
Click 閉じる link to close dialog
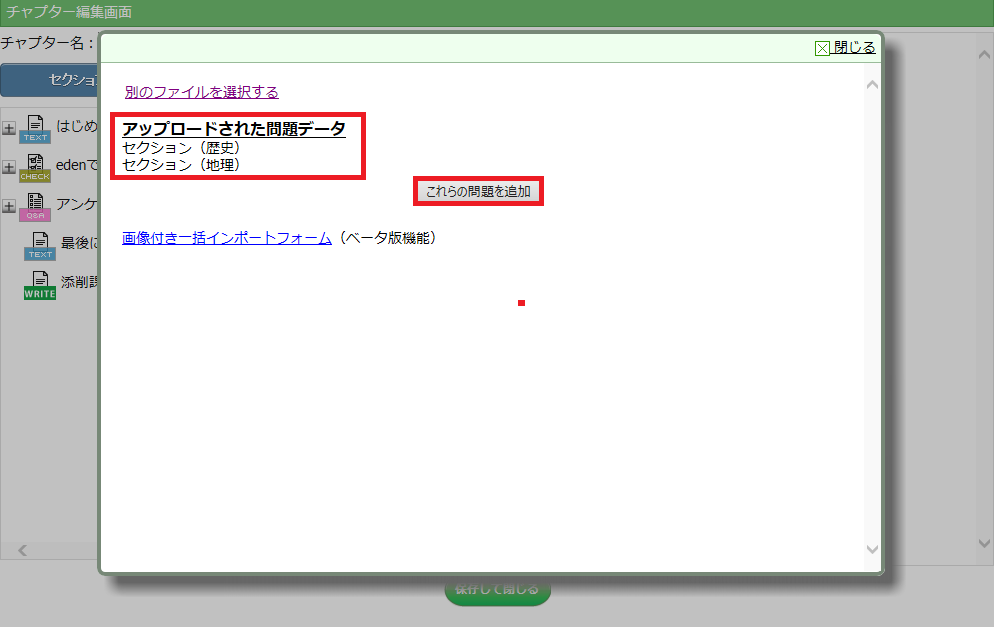[855, 48]
